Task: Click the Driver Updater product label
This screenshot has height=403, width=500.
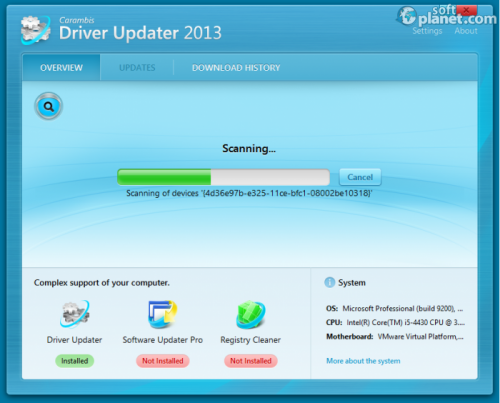Action: pos(74,340)
